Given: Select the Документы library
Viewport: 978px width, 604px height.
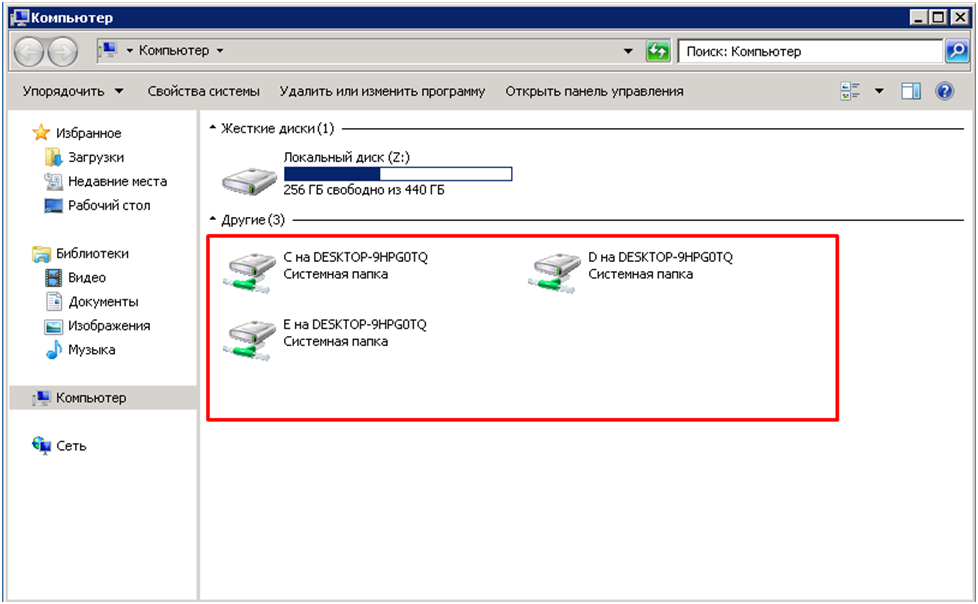Looking at the screenshot, I should [x=103, y=302].
